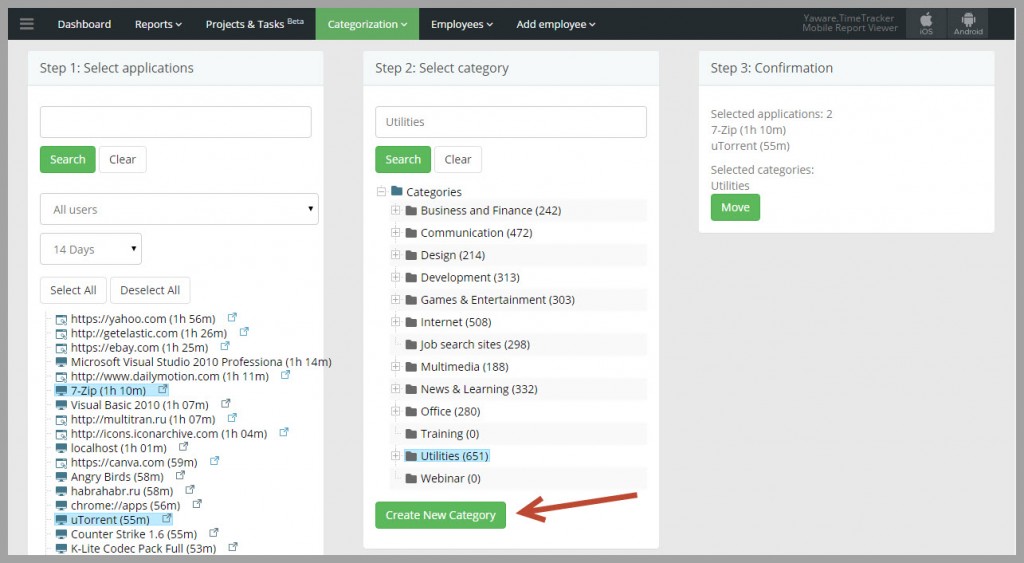This screenshot has width=1024, height=563.
Task: Click the Webinar folder icon
Action: point(411,478)
